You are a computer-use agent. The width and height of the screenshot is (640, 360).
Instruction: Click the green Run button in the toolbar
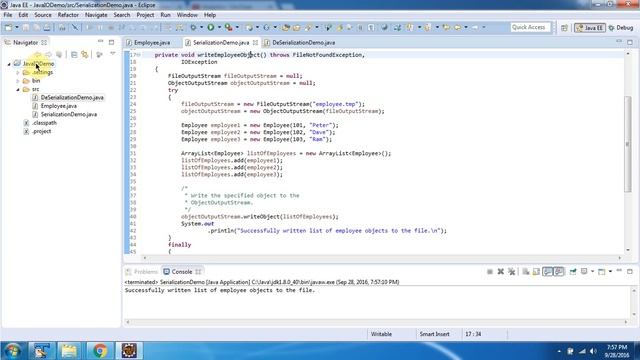click(211, 27)
